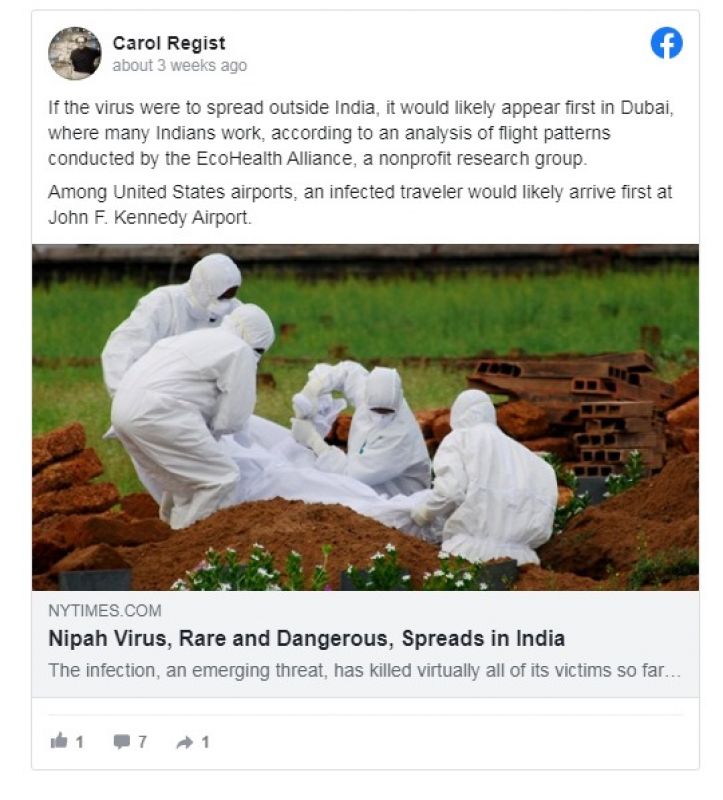Viewport: 723px width, 800px height.
Task: Click the NYTIMES.COM source label
Action: tap(105, 610)
